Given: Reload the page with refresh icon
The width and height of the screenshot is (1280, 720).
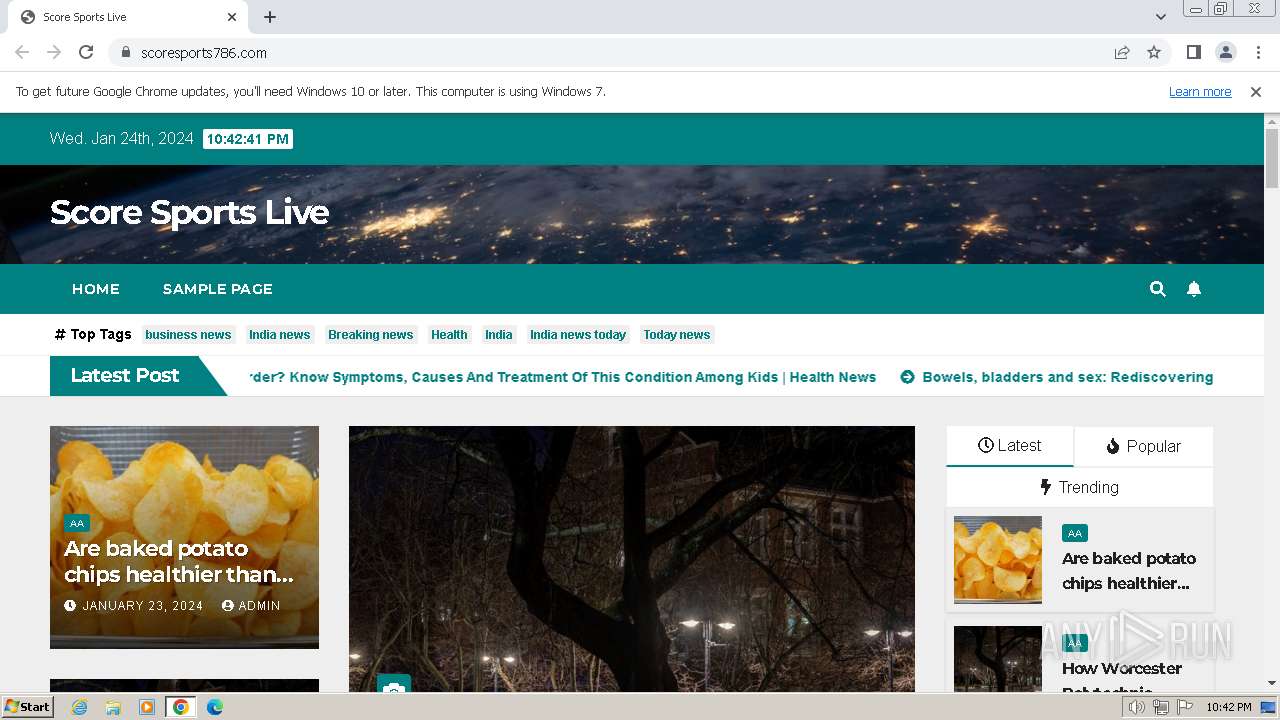Looking at the screenshot, I should 86,52.
